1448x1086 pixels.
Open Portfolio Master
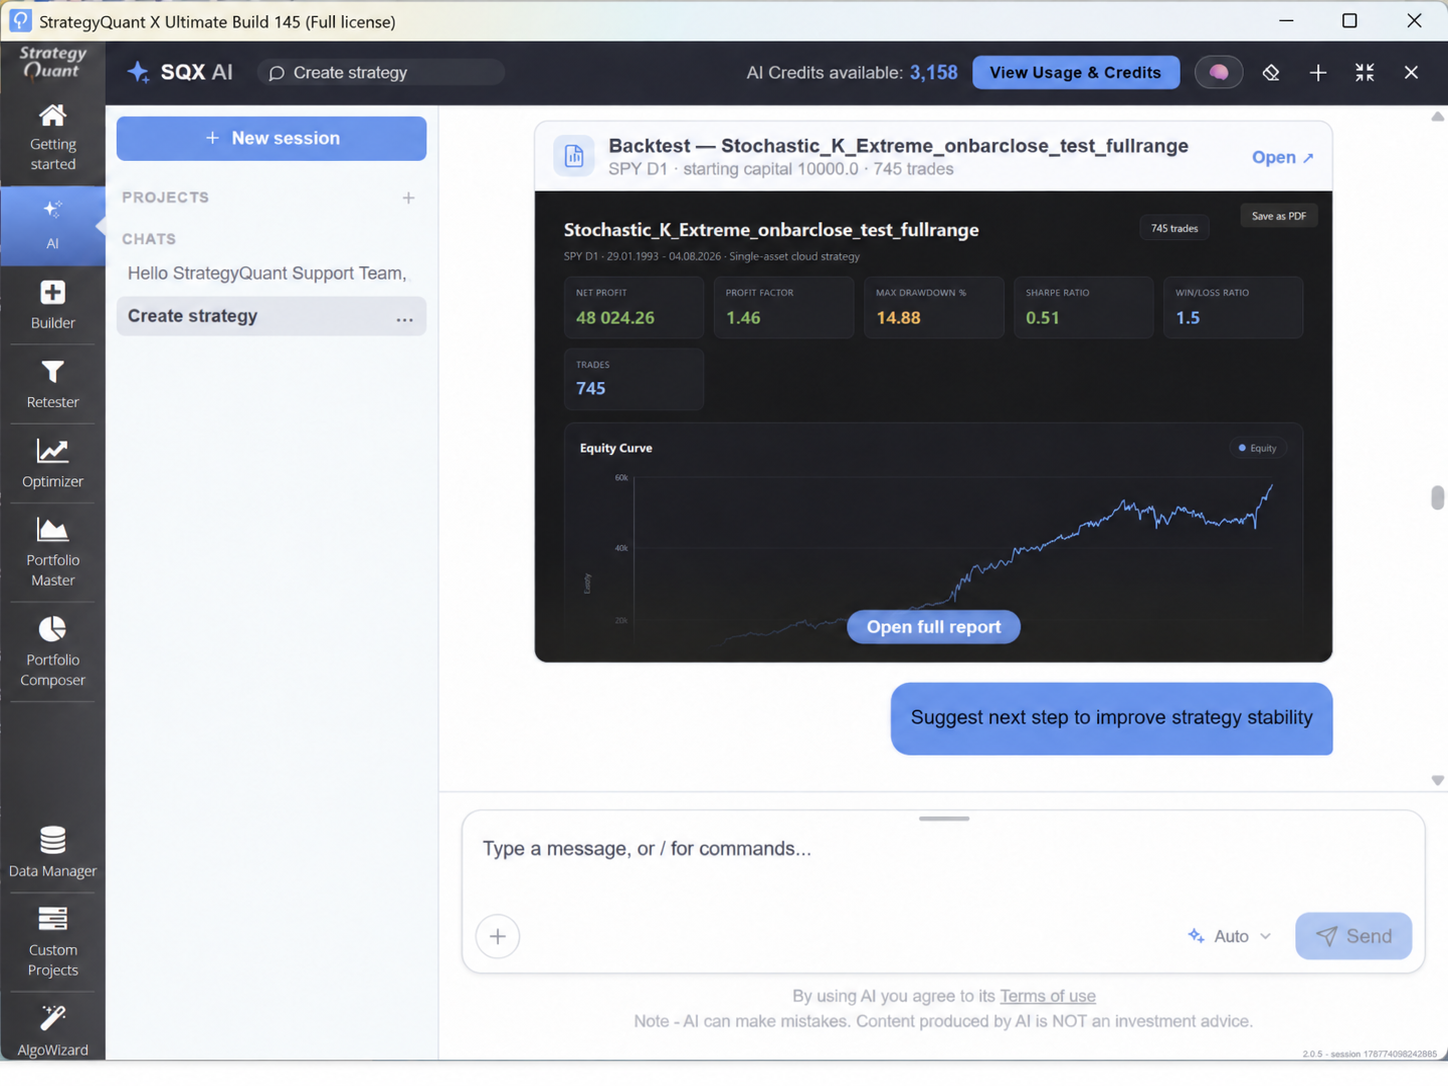pos(52,552)
